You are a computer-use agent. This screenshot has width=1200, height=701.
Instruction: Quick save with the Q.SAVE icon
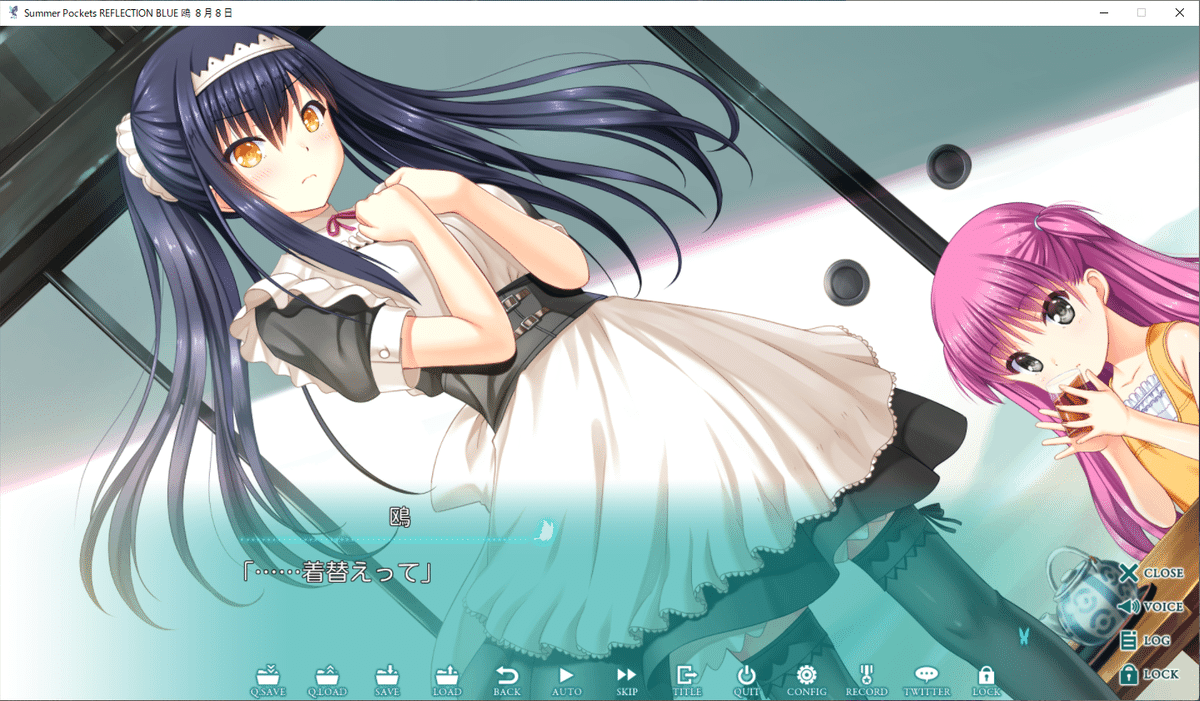click(267, 680)
